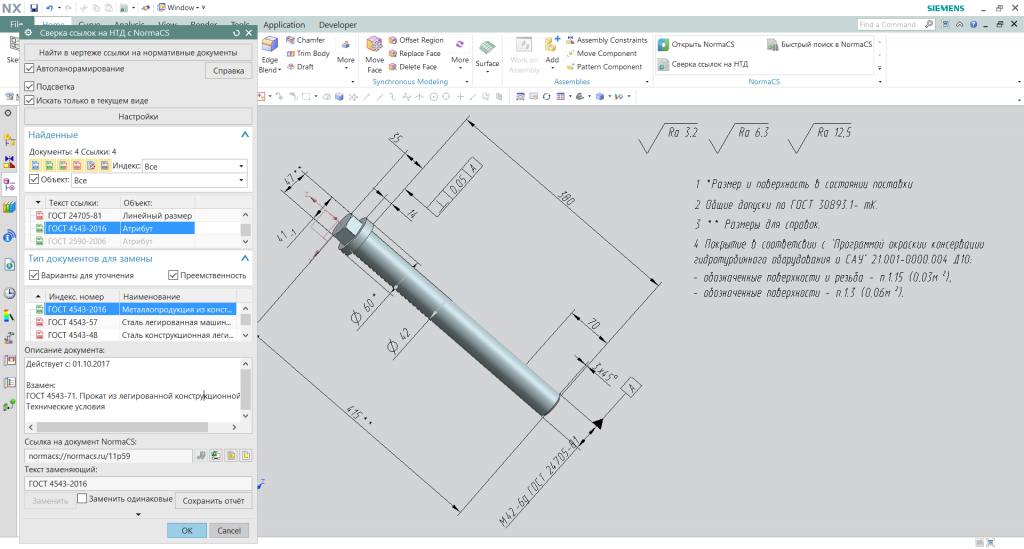The height and width of the screenshot is (549, 1024).
Task: Click the last yellow page icon beside NormaCS URL
Action: click(x=246, y=456)
